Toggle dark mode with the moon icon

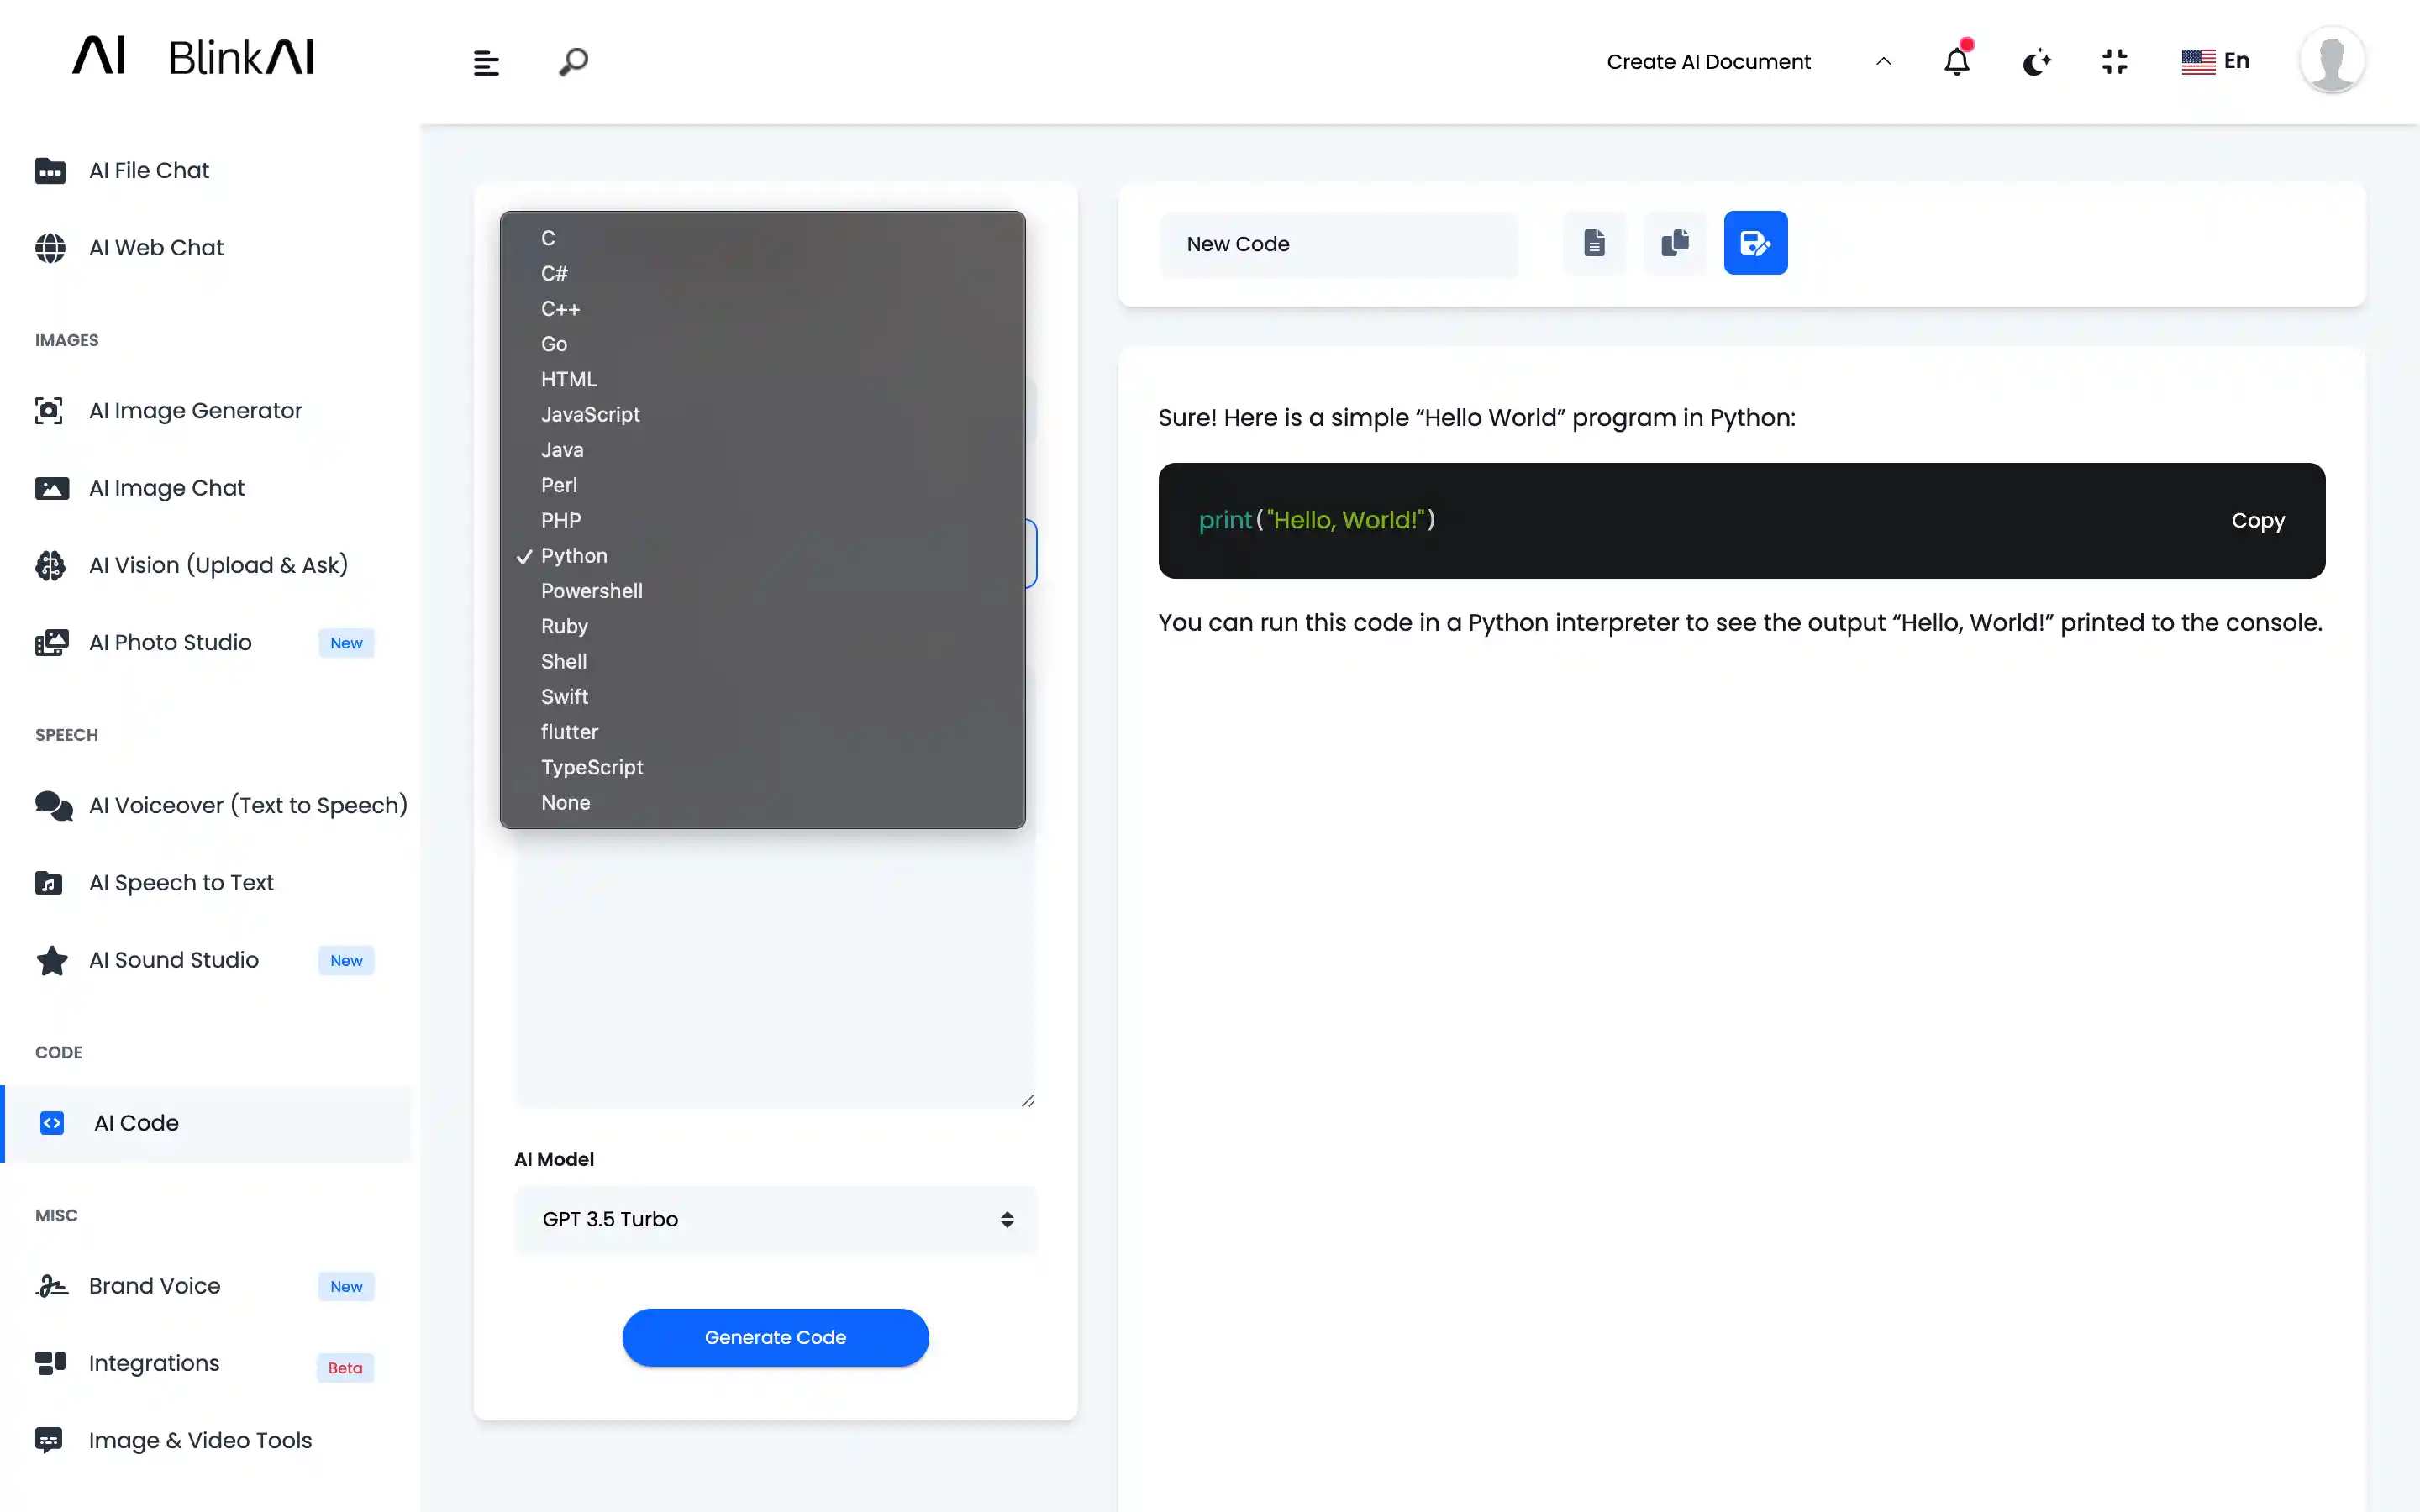(x=2037, y=61)
